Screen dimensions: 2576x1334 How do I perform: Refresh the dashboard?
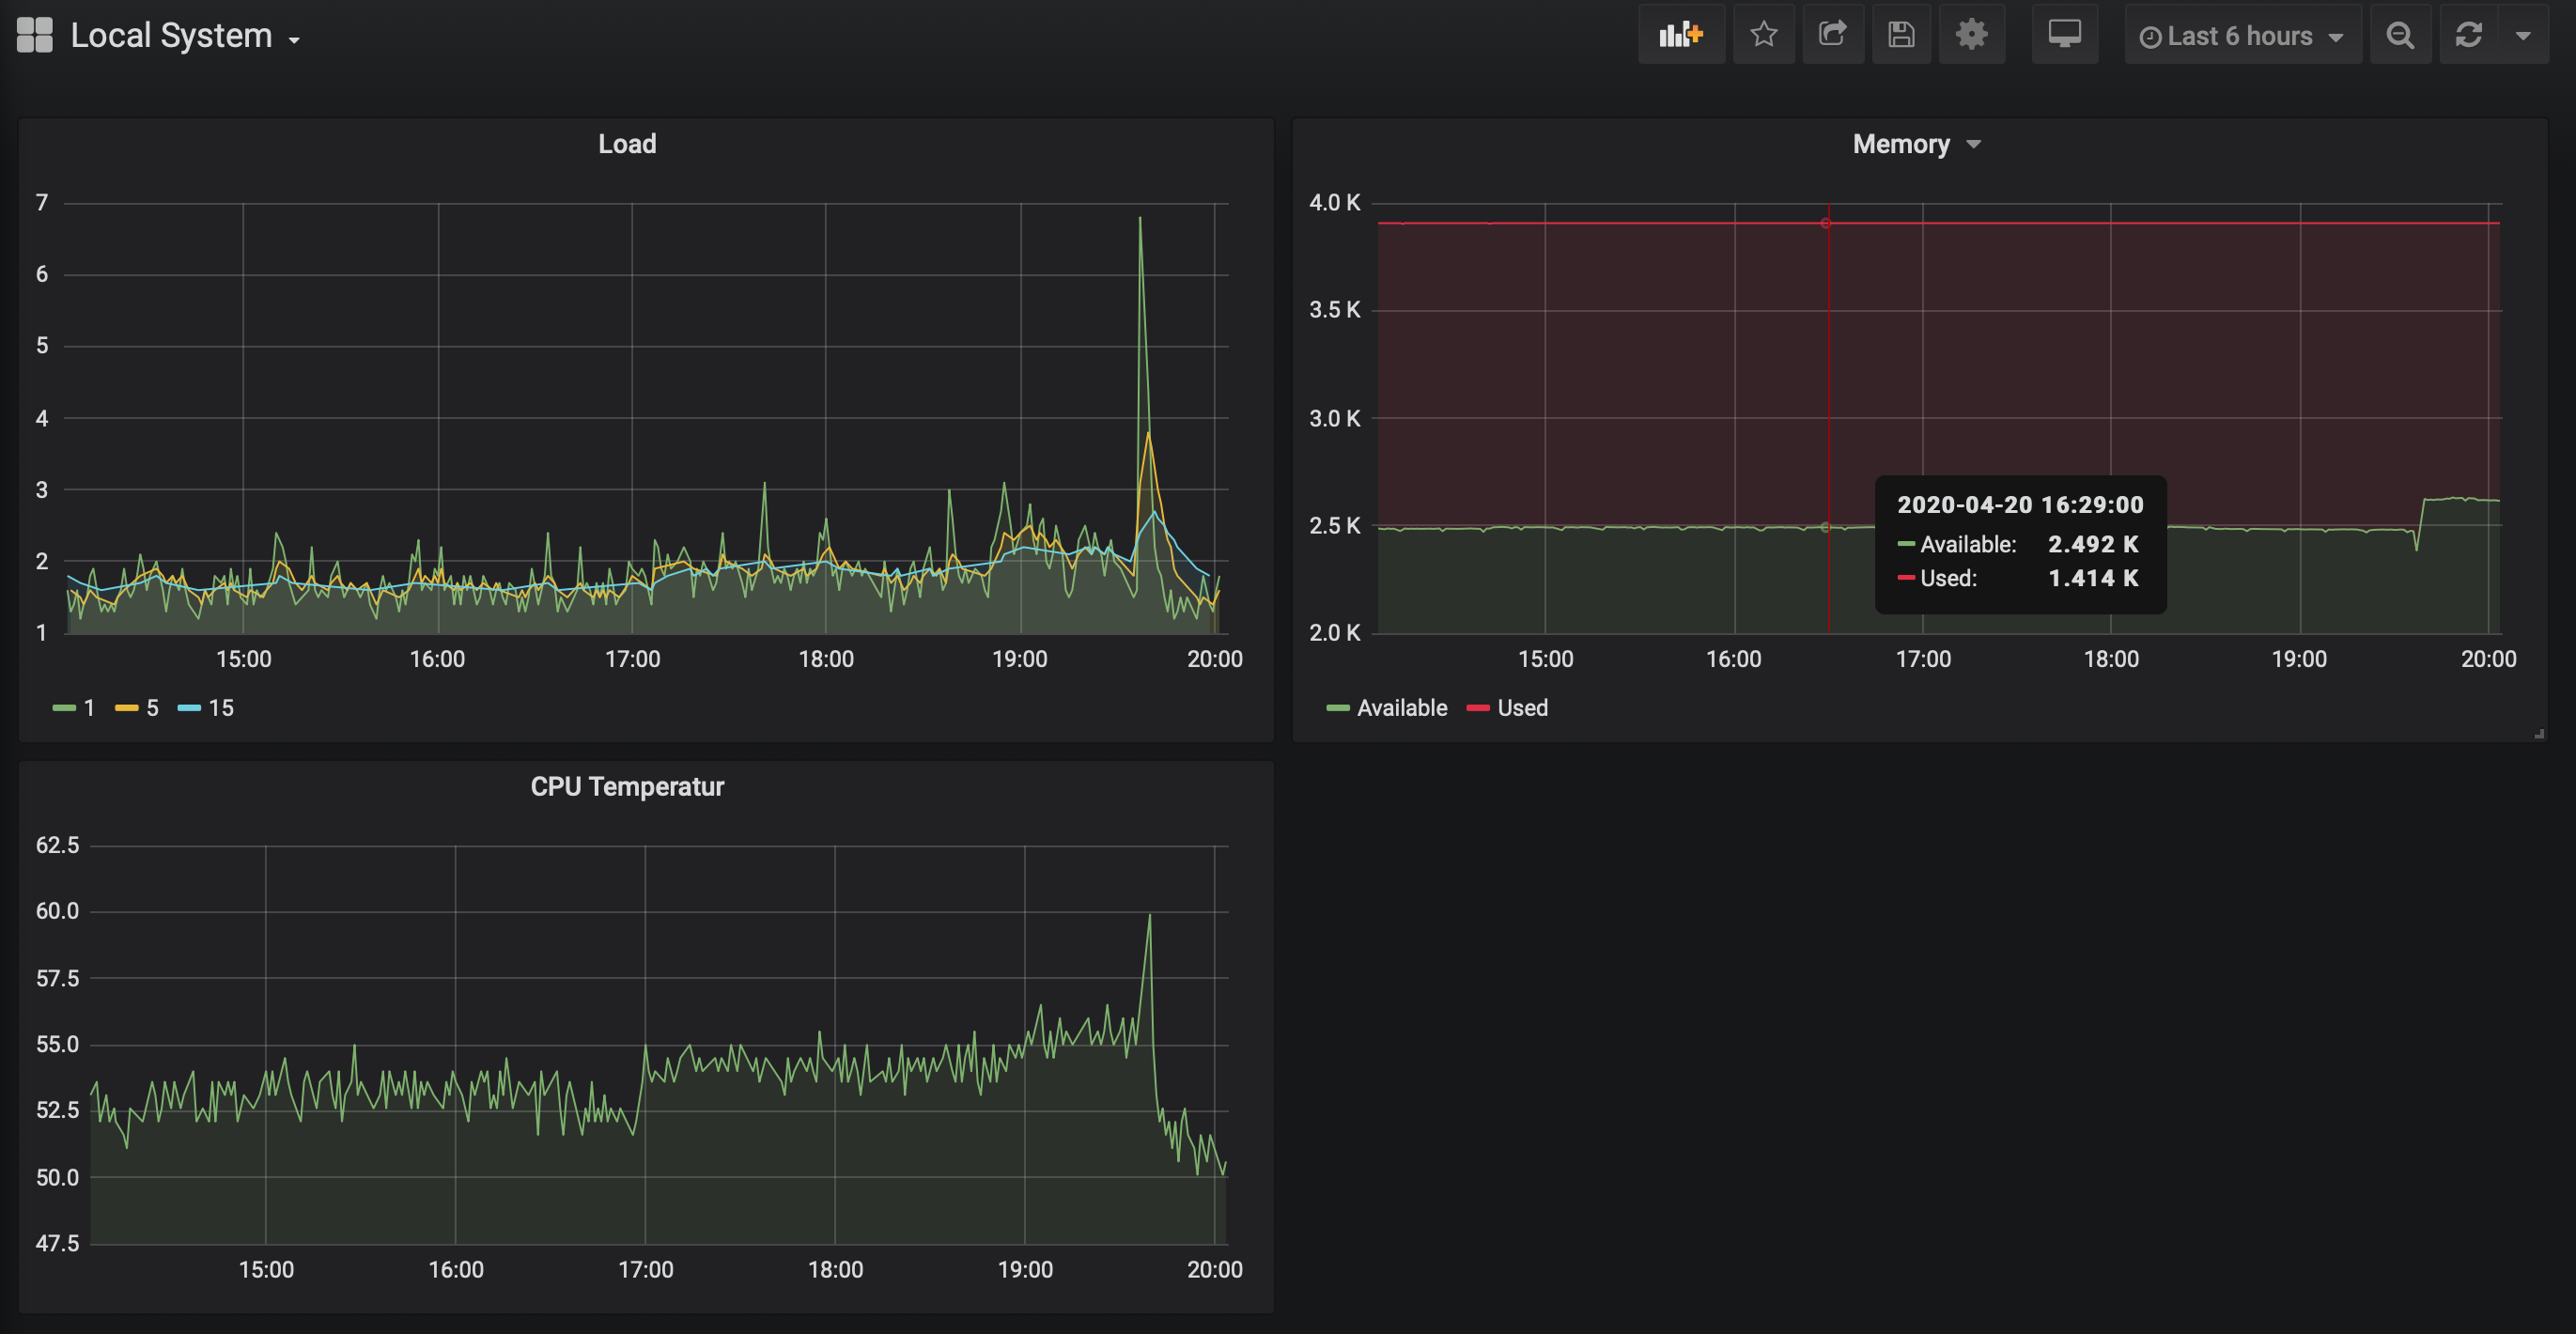[x=2469, y=35]
